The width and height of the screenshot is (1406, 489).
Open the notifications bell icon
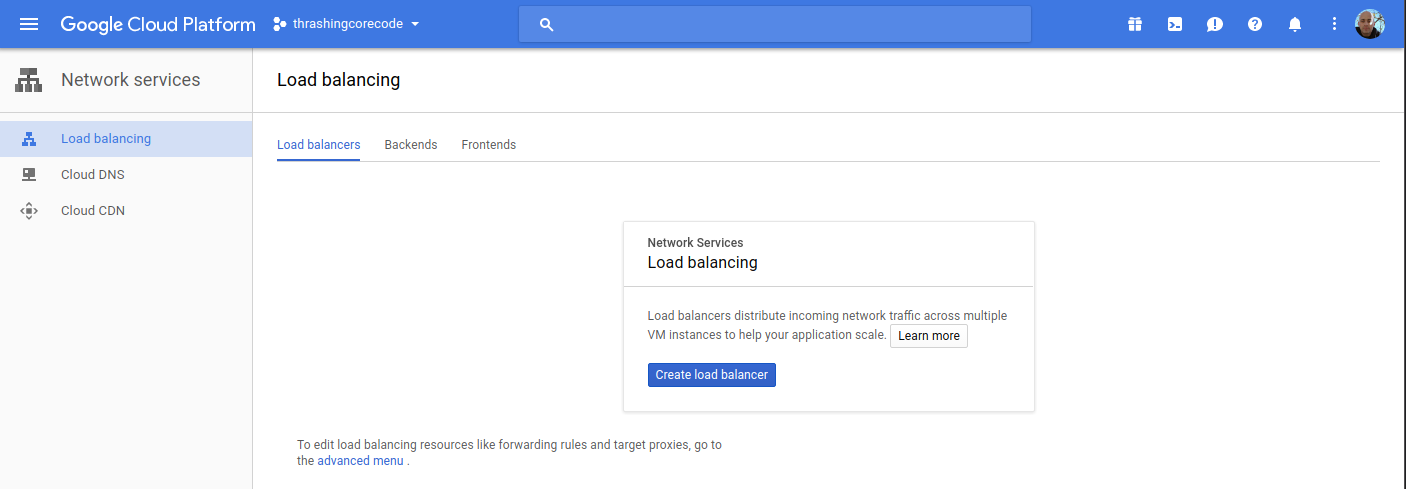(x=1295, y=24)
